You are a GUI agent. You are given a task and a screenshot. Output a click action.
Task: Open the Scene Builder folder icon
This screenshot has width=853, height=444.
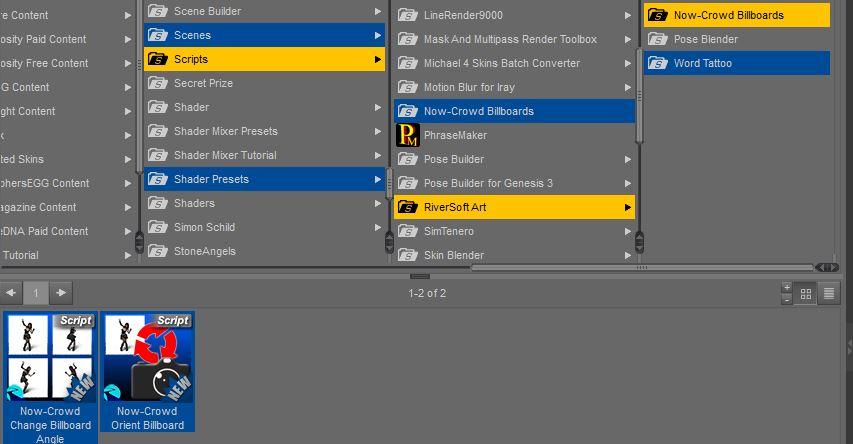[x=158, y=11]
